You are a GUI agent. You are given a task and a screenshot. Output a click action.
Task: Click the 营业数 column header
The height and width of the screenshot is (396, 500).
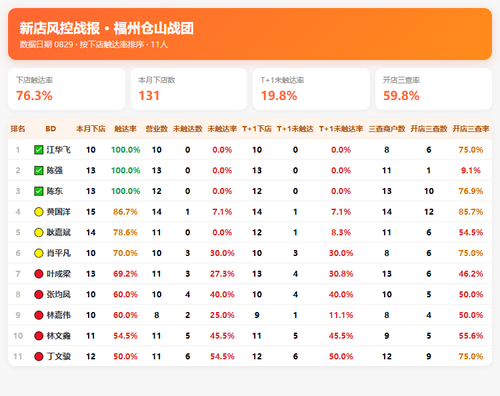(156, 129)
